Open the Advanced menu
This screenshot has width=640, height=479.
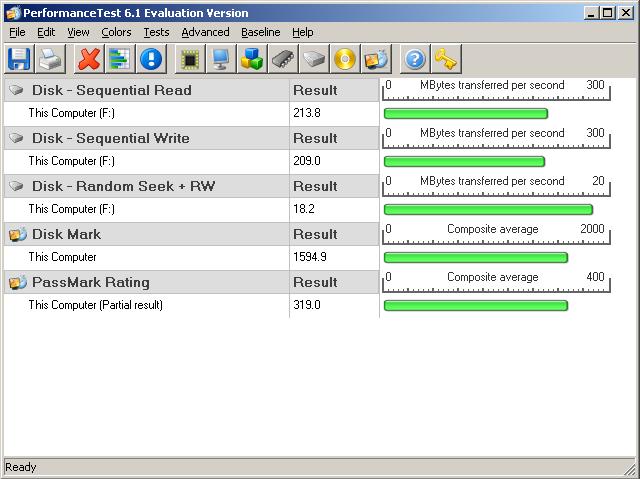coord(205,32)
